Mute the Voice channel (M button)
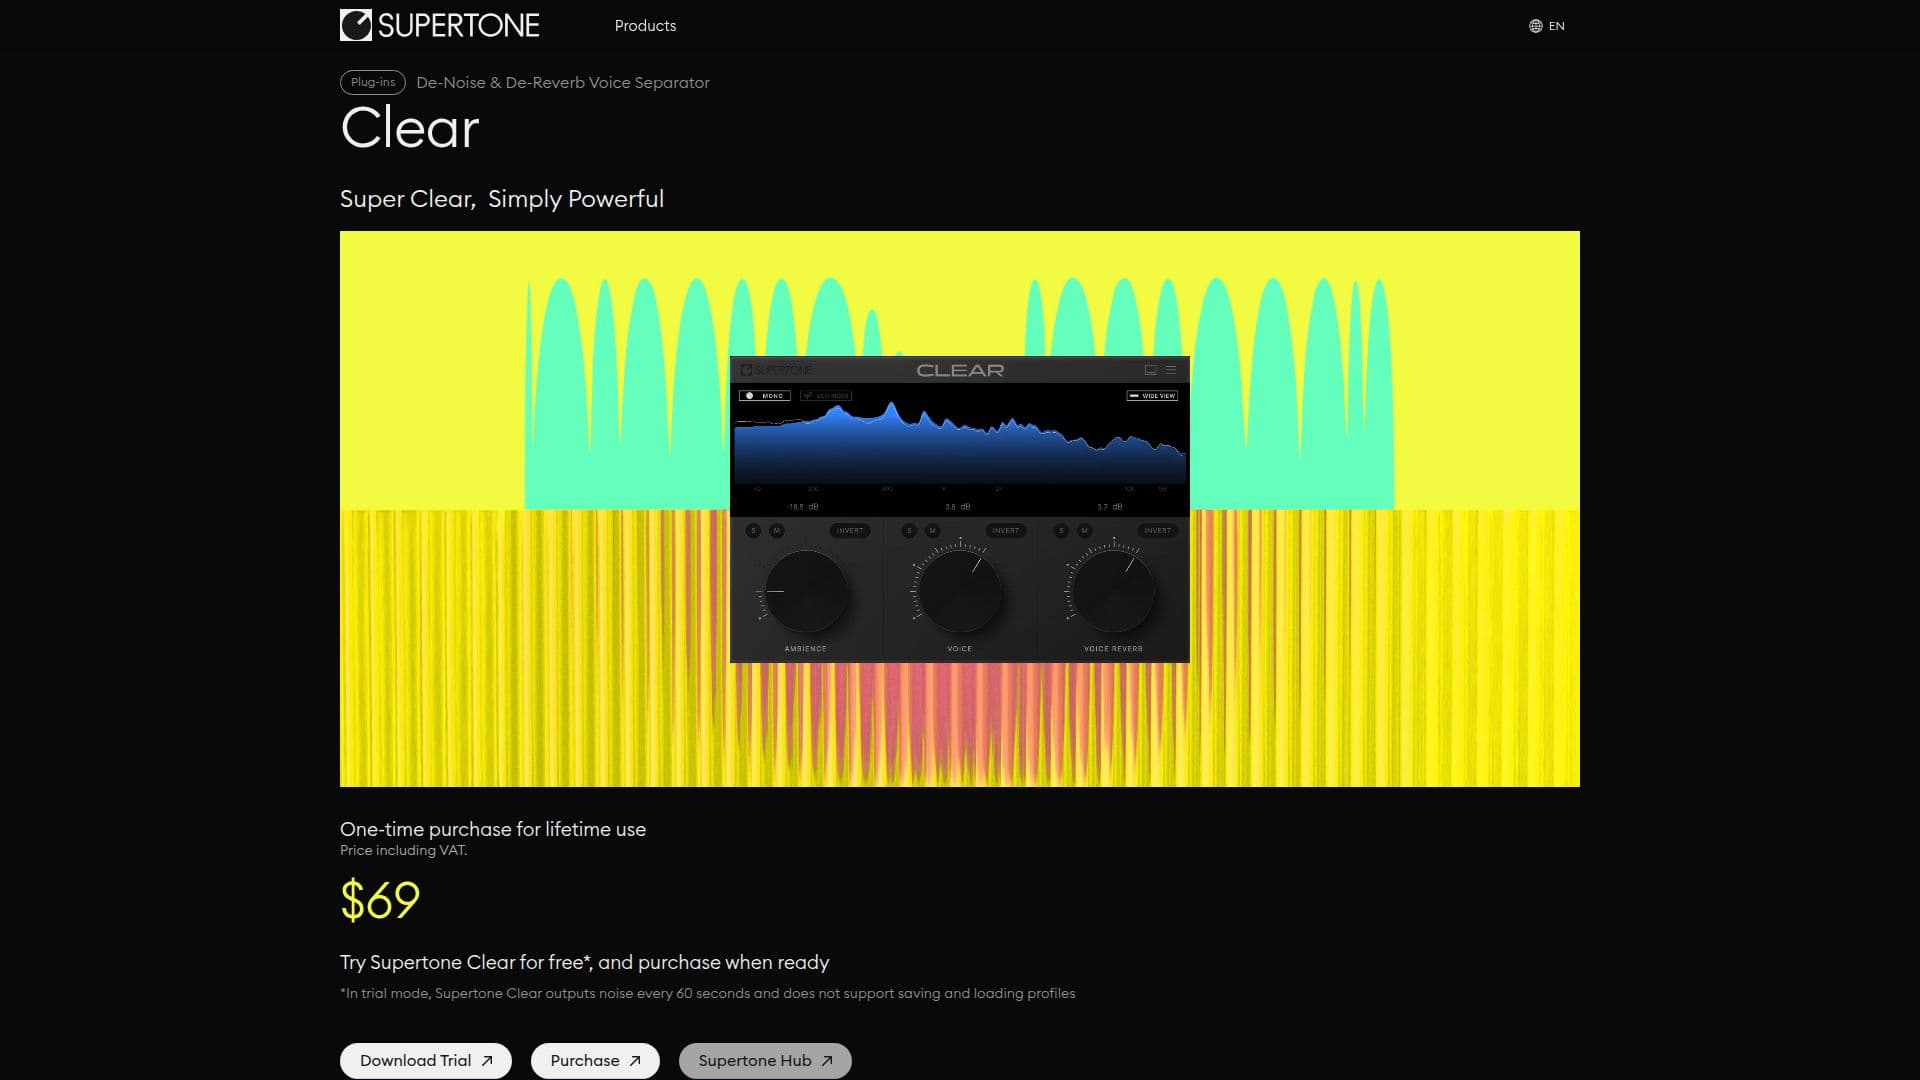This screenshot has width=1920, height=1080. point(932,531)
